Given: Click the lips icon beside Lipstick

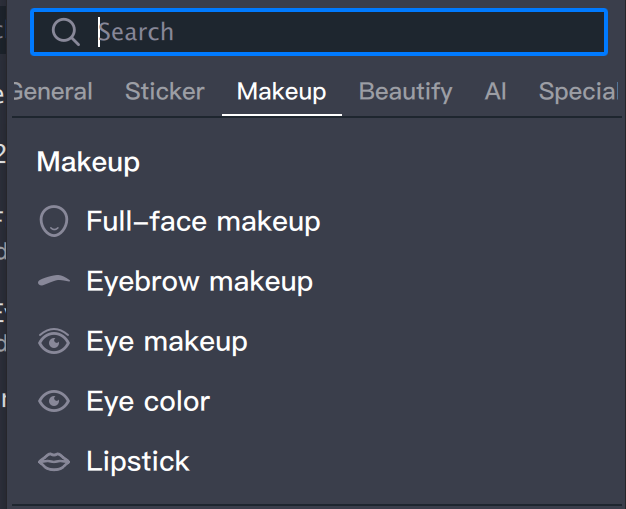Looking at the screenshot, I should pos(54,462).
